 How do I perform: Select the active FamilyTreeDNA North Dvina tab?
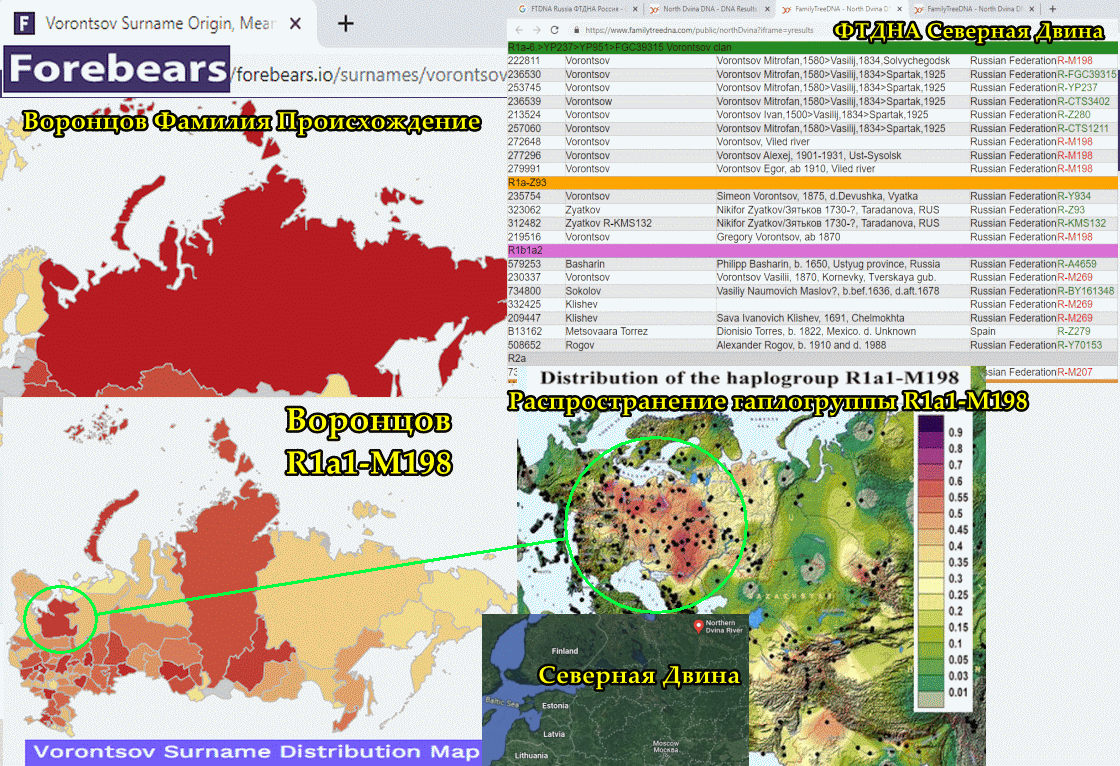tap(840, 9)
